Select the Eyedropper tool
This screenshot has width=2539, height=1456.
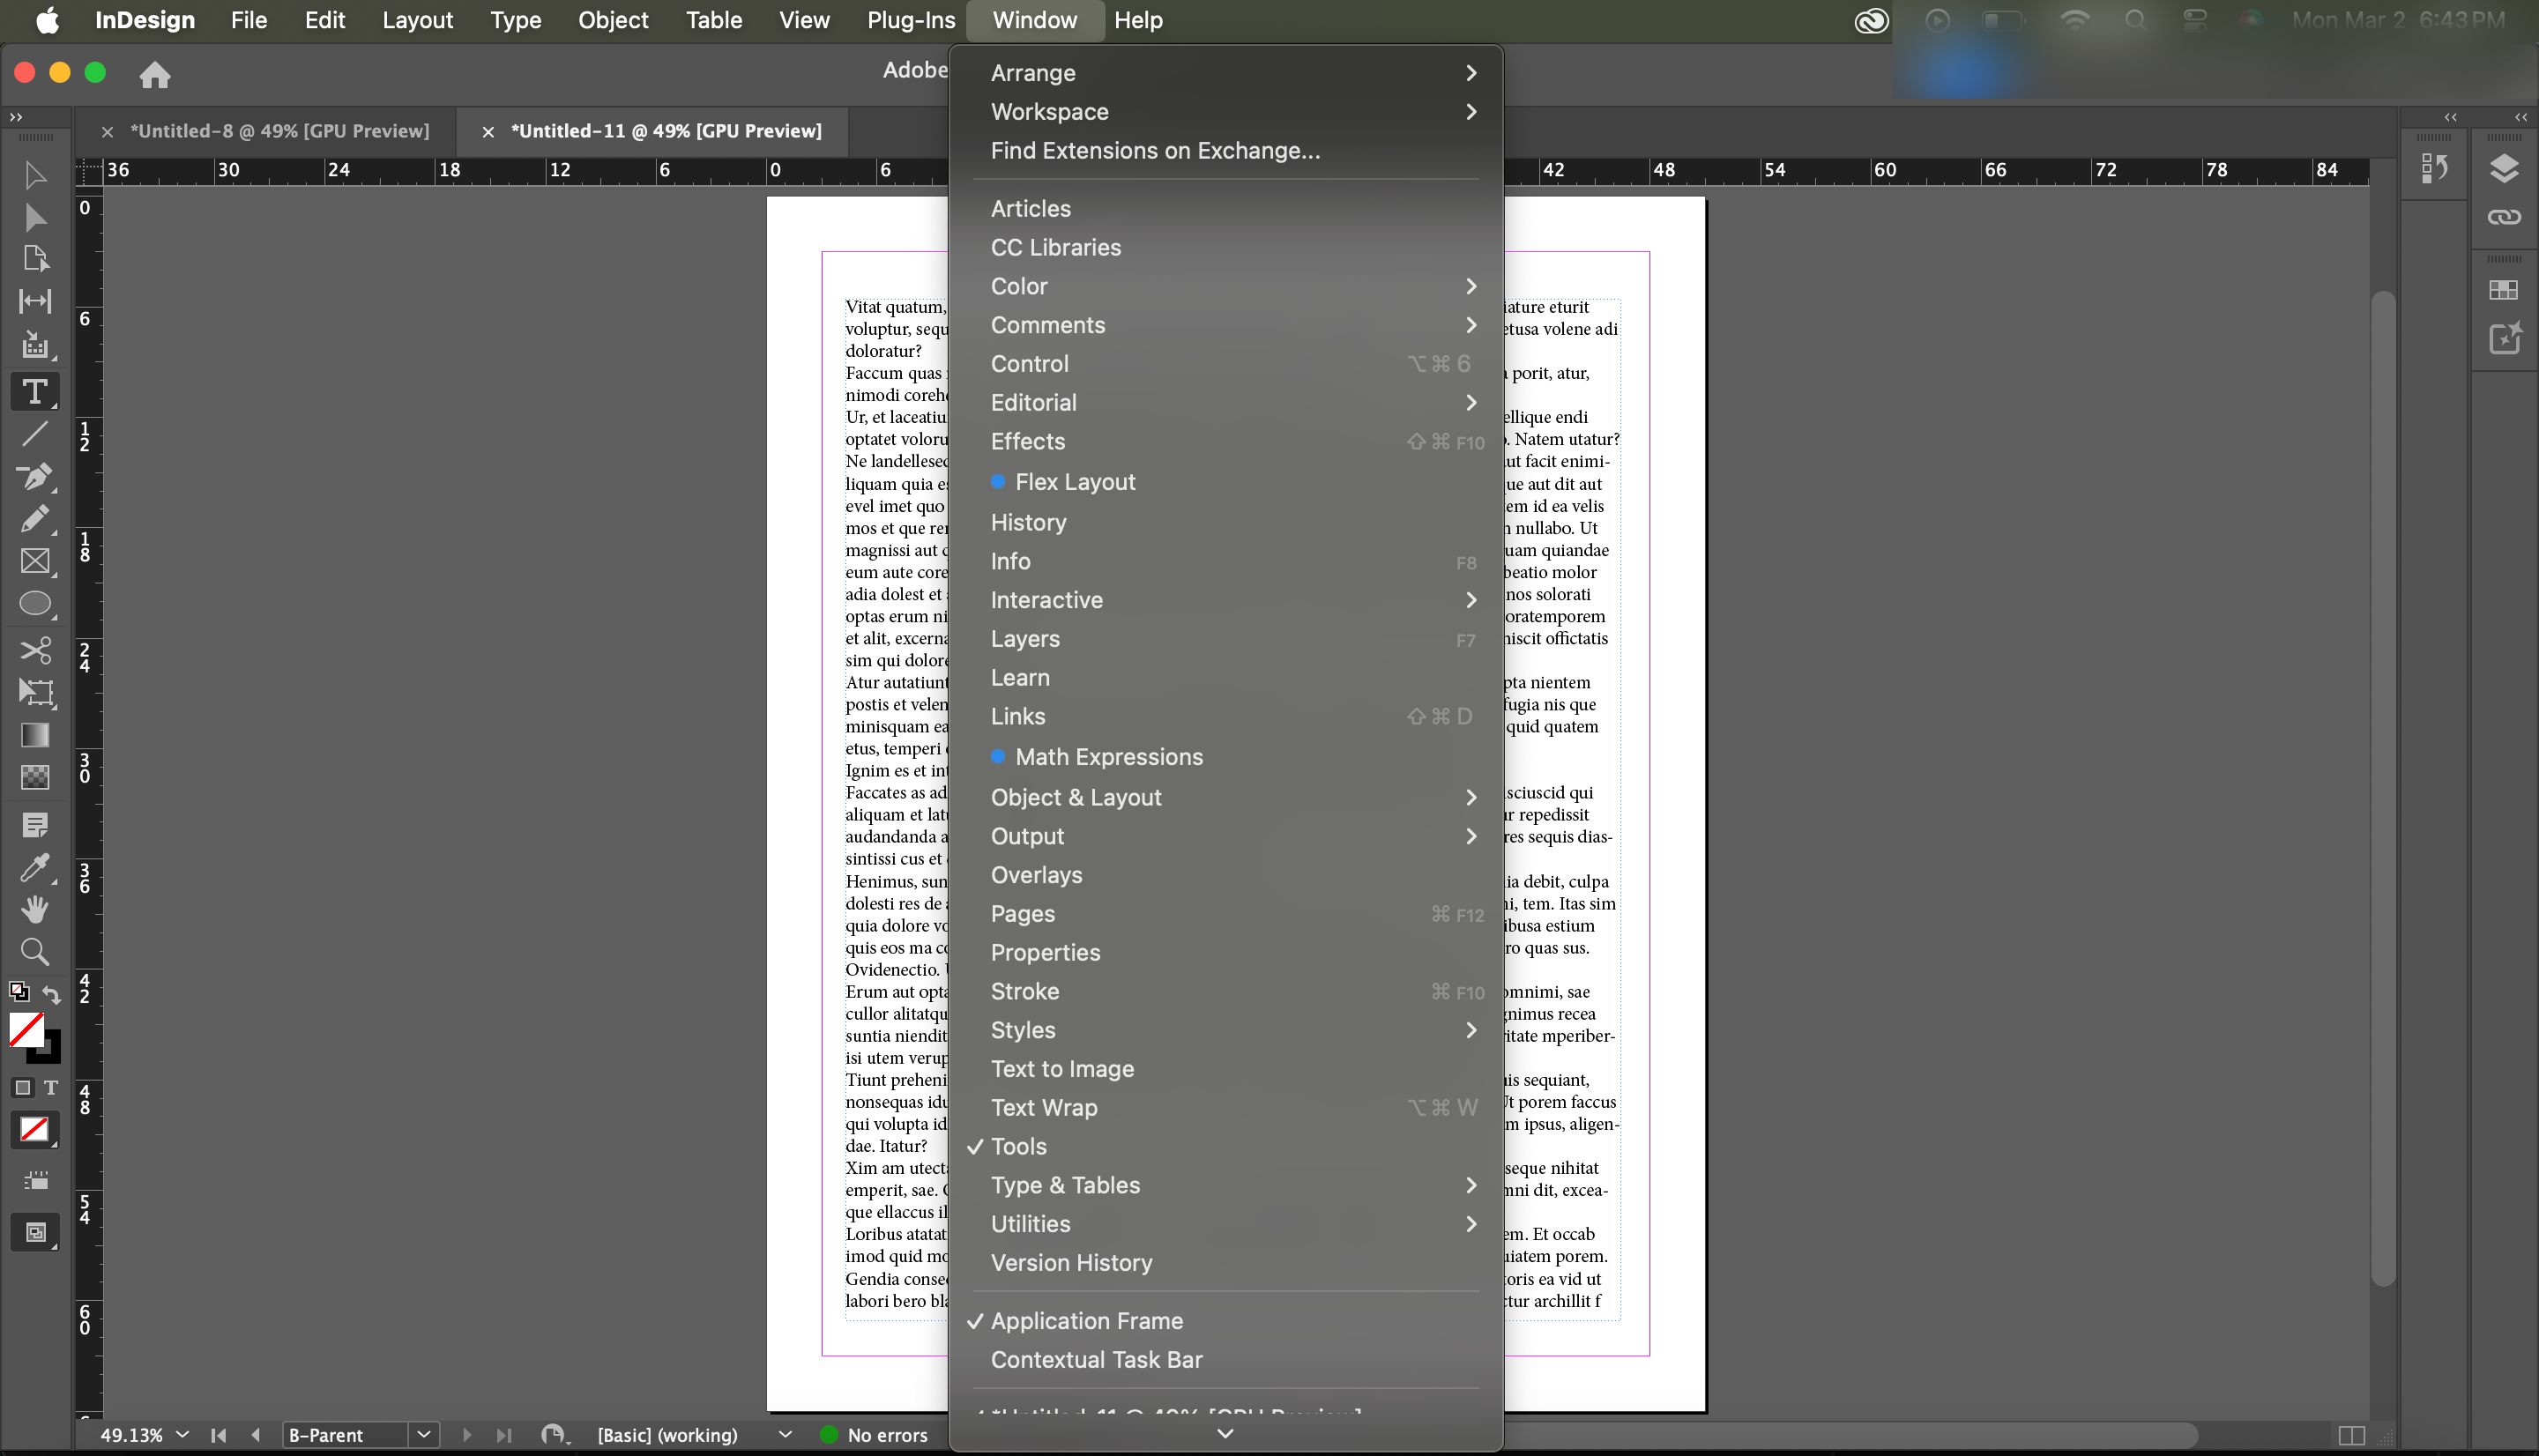[x=35, y=867]
